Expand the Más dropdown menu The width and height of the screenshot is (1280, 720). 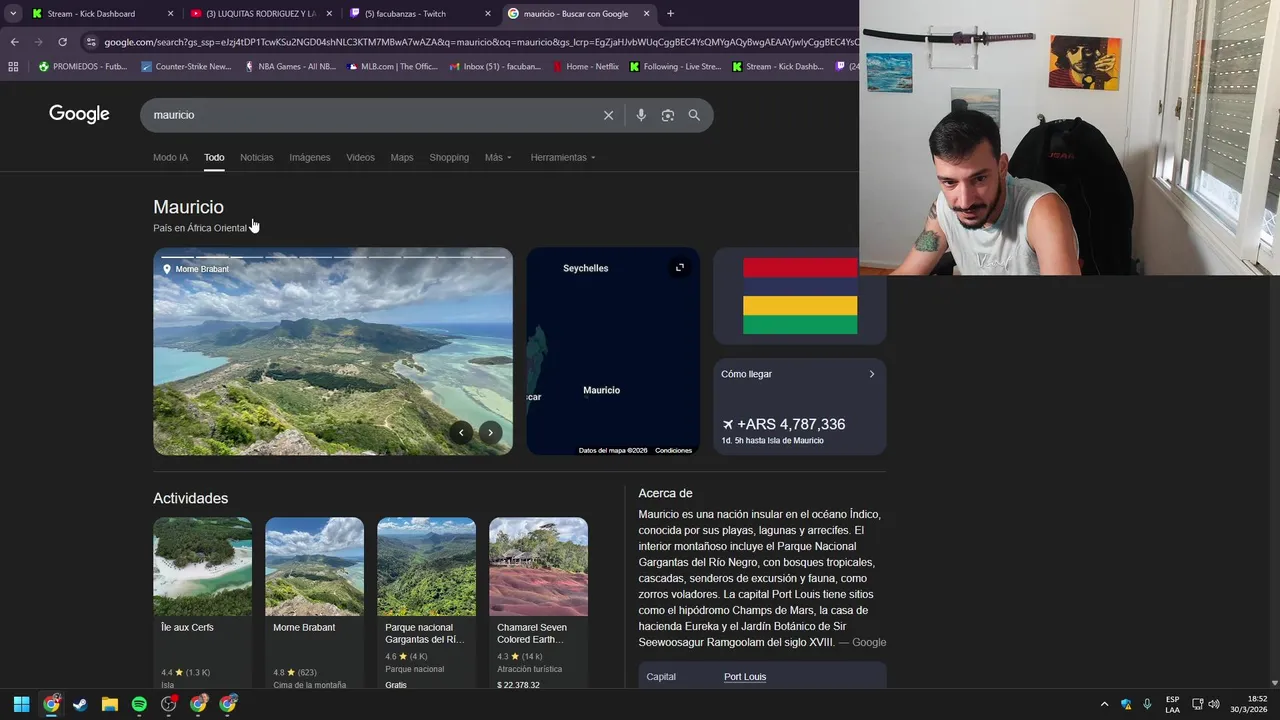(x=498, y=157)
